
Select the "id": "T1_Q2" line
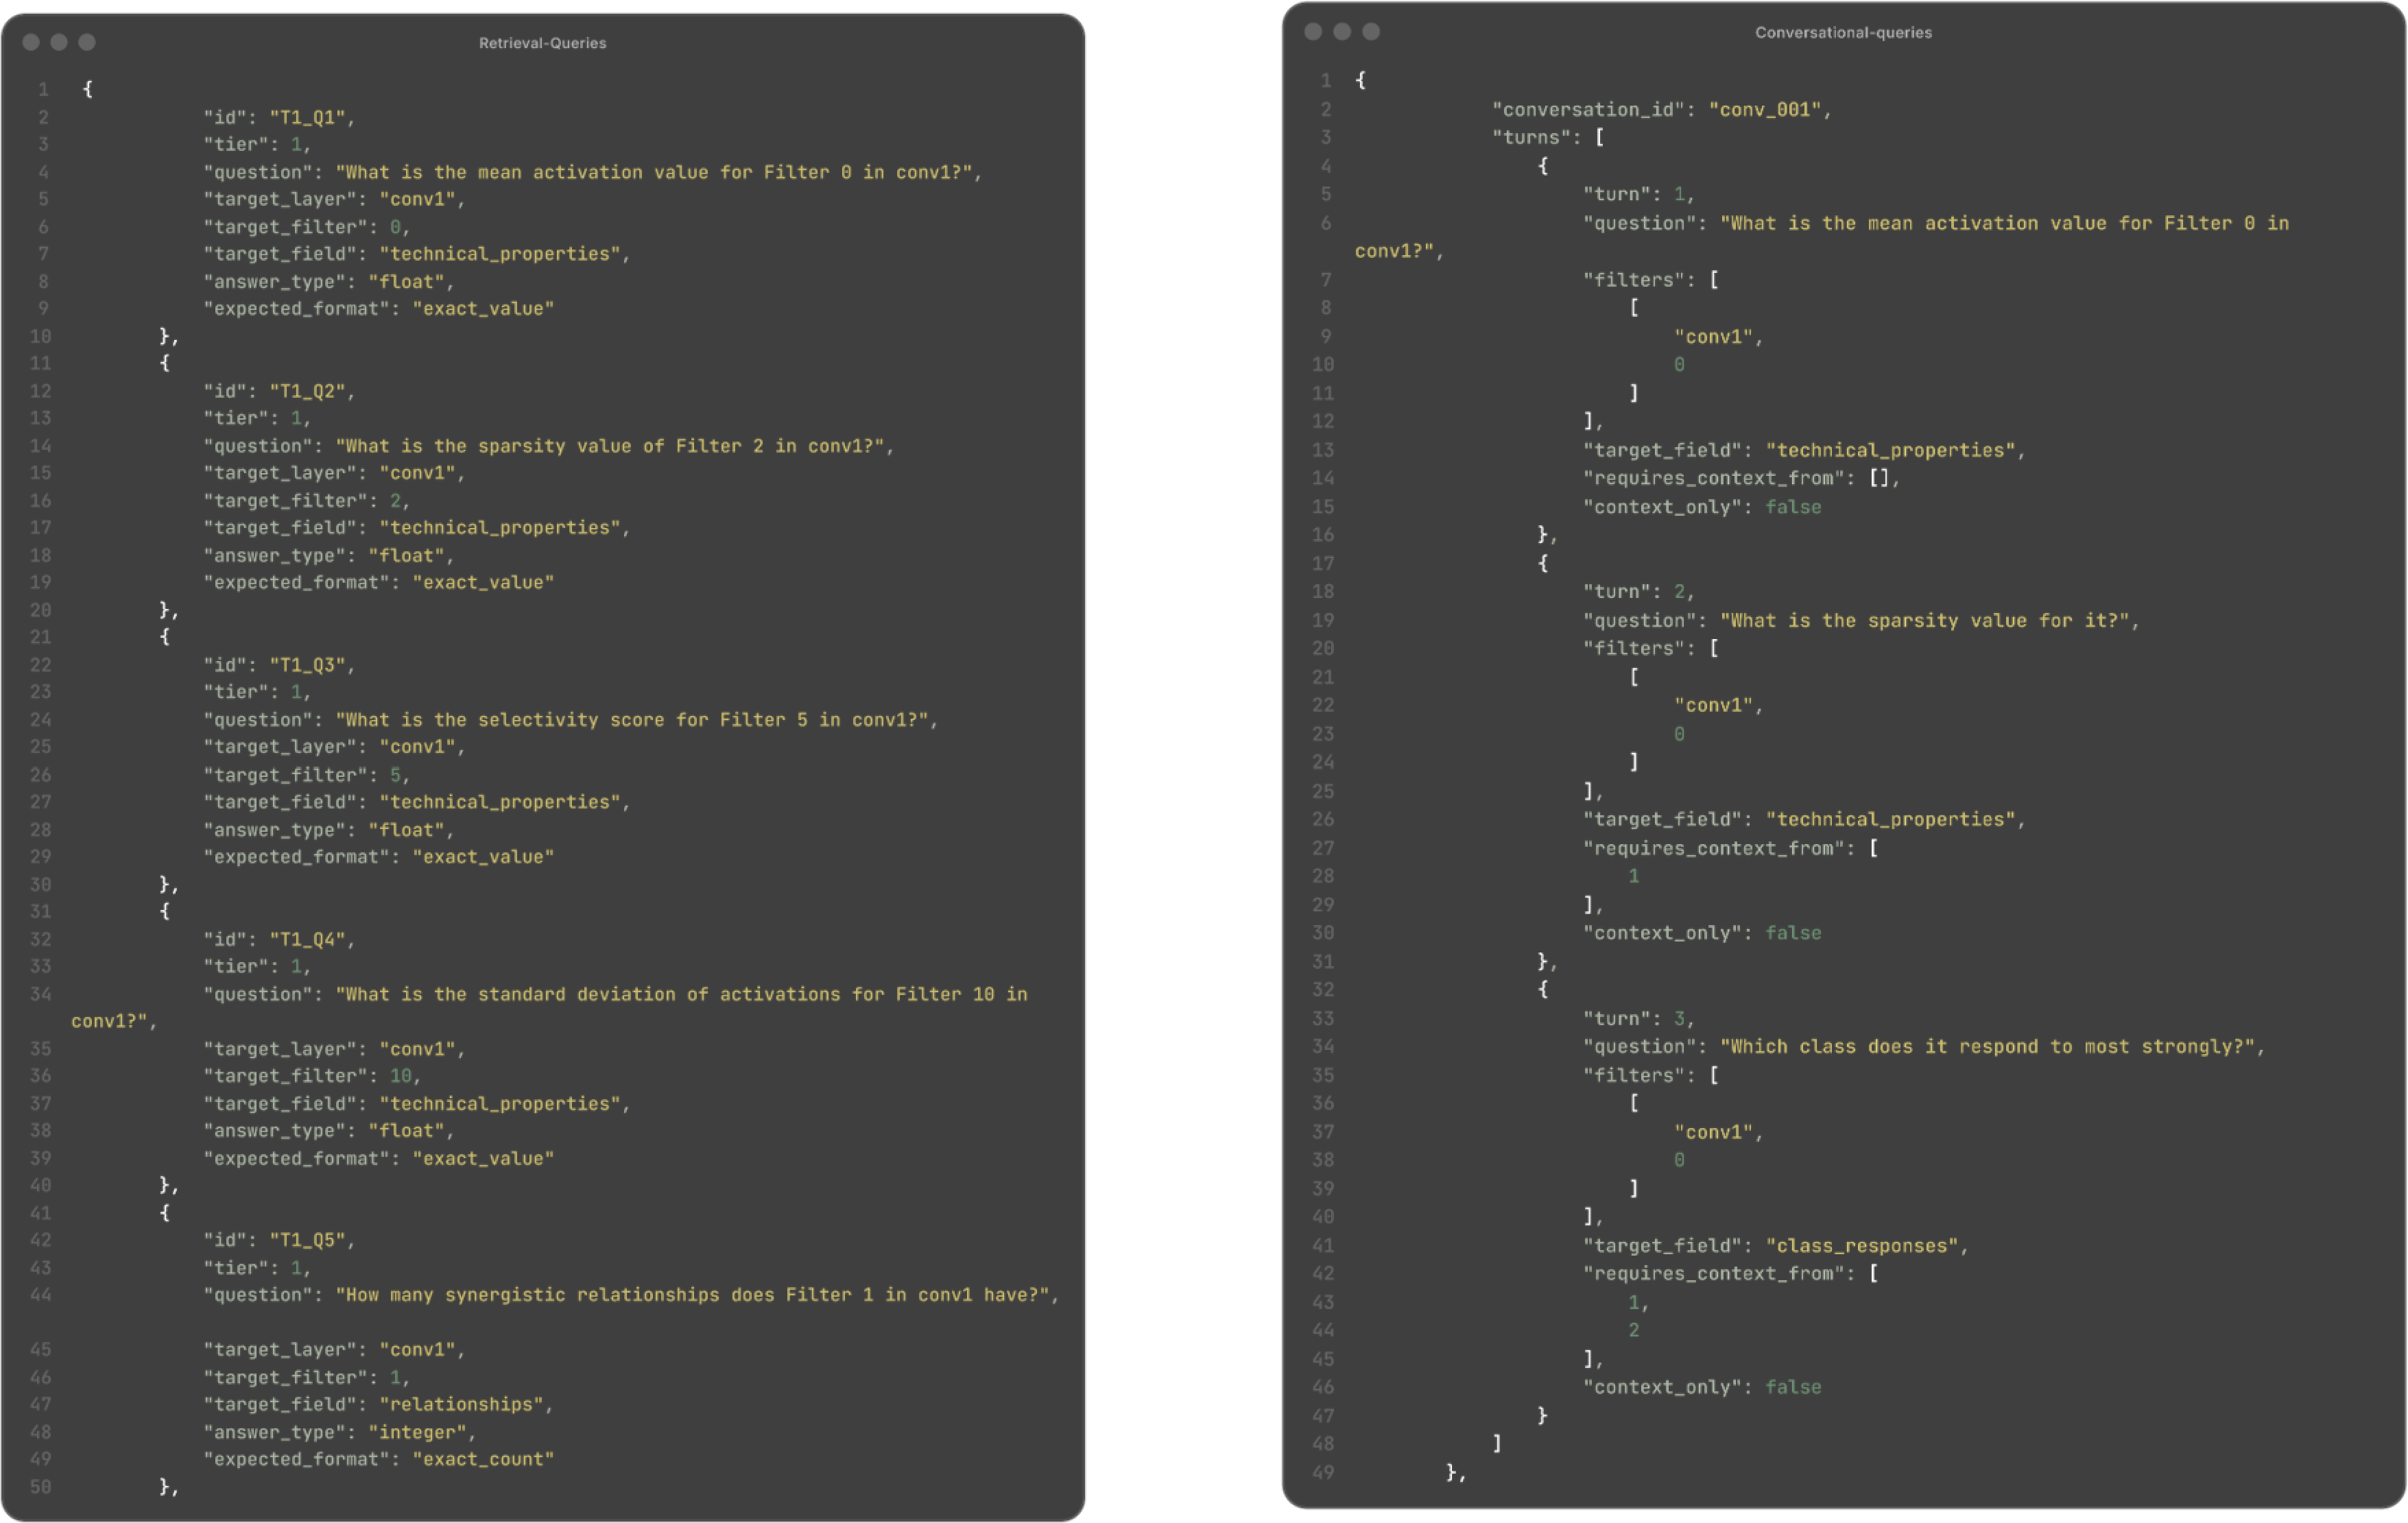[x=280, y=391]
